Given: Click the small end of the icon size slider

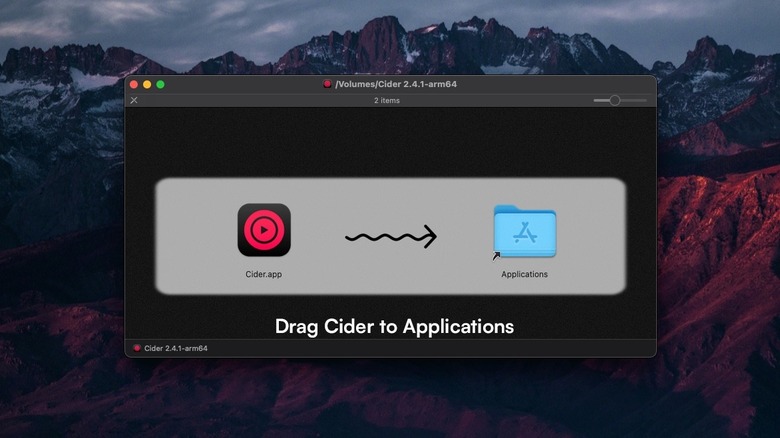Looking at the screenshot, I should [x=596, y=100].
